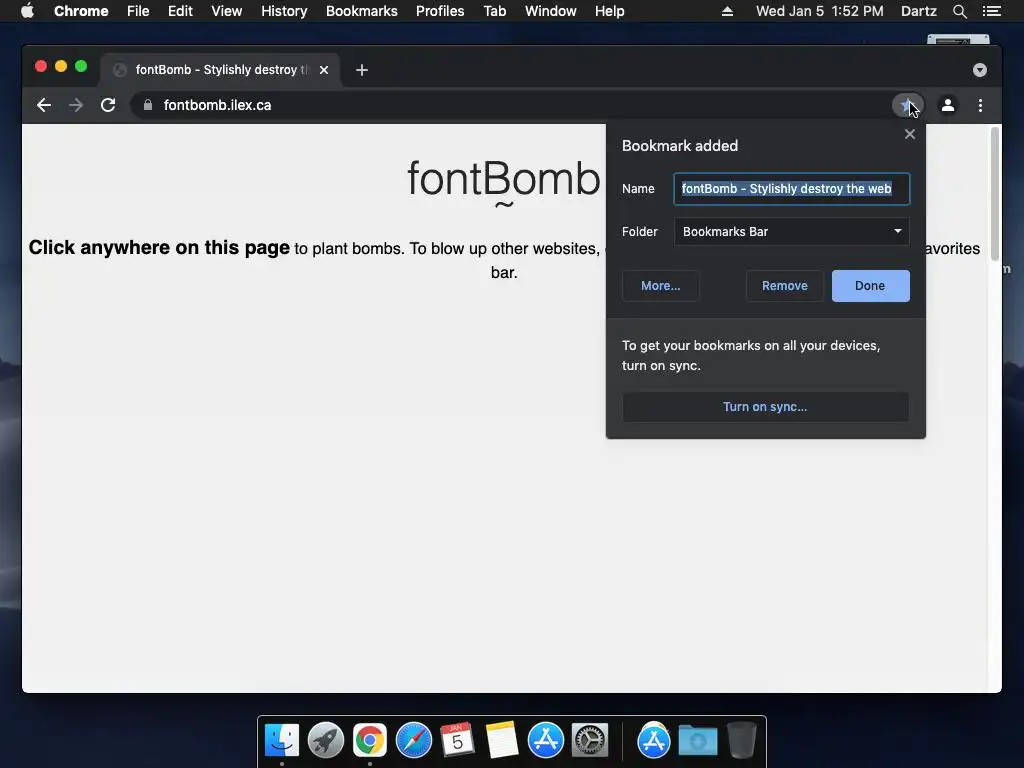This screenshot has height=768, width=1024.
Task: Click the Dartz user name in menu bar
Action: [918, 11]
